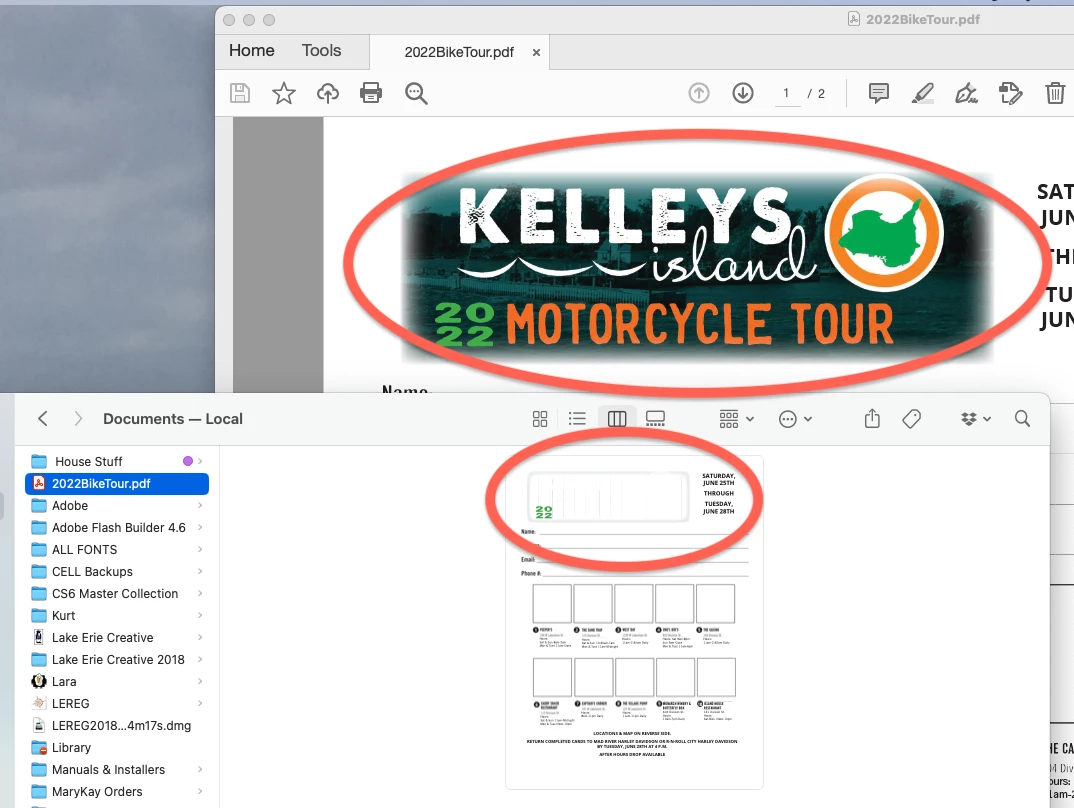
Task: Go to previous page with up arrow
Action: pos(699,92)
